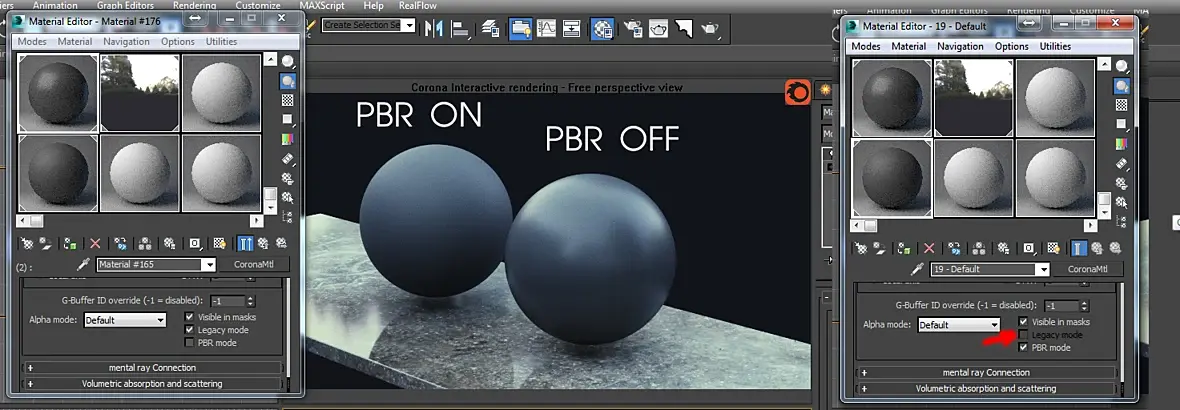Click Get Material icon in right Material Editor
1180x410 pixels.
(x=860, y=248)
